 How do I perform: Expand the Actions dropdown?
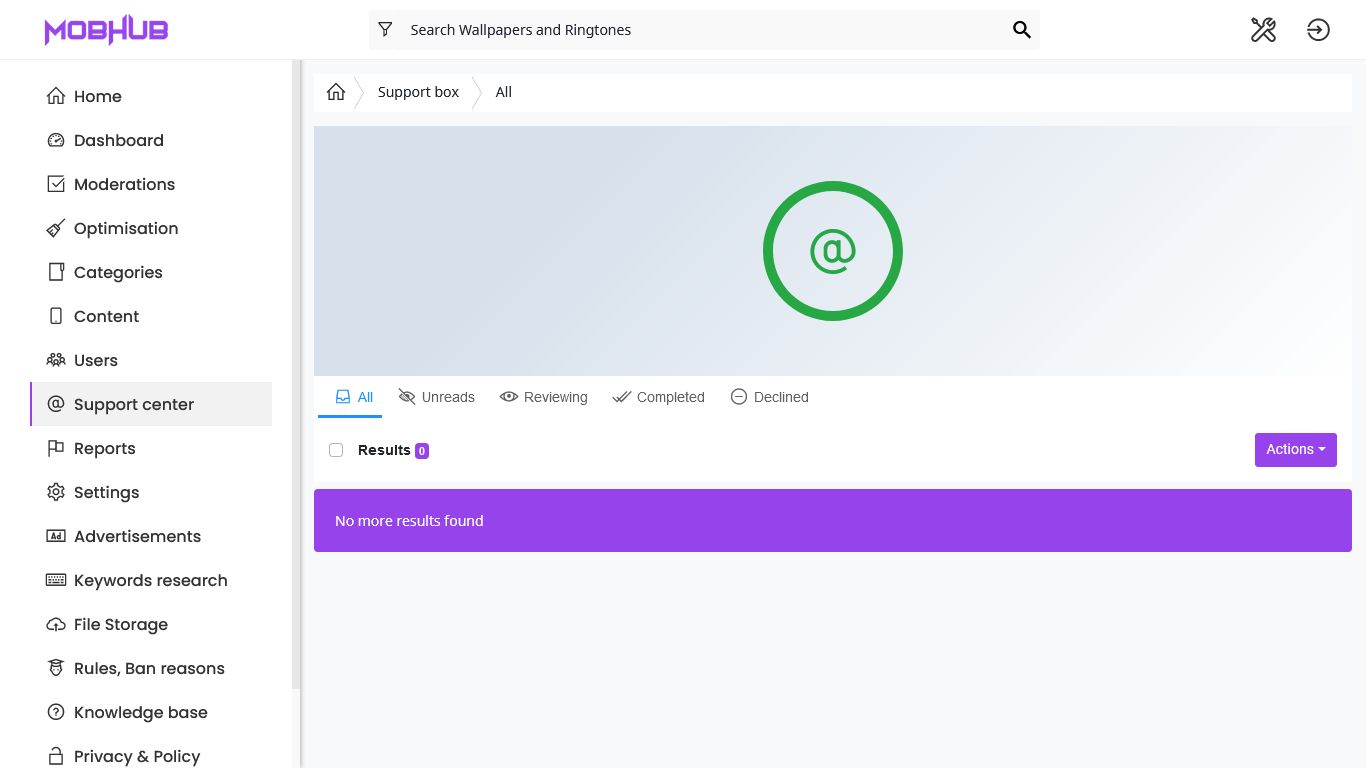click(1295, 450)
